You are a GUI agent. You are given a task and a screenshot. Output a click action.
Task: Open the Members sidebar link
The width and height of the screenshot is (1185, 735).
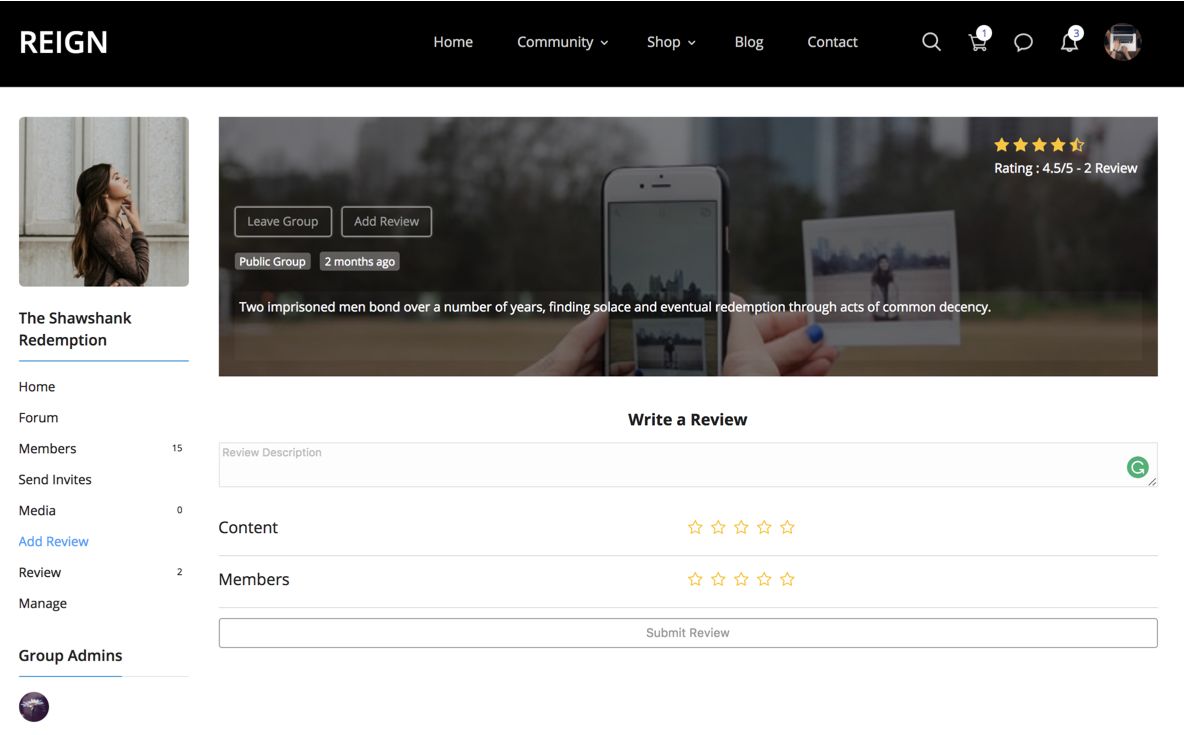tap(48, 449)
